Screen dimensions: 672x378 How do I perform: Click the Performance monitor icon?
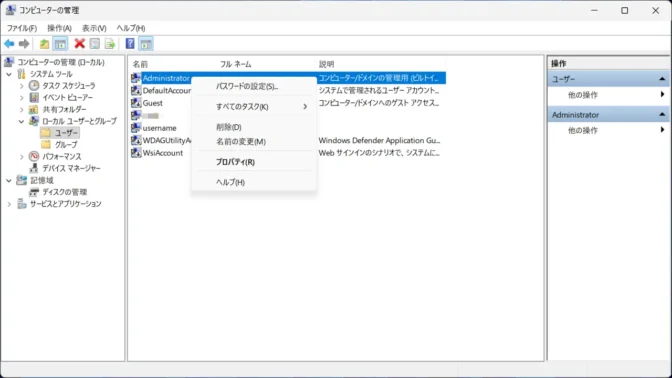click(34, 156)
